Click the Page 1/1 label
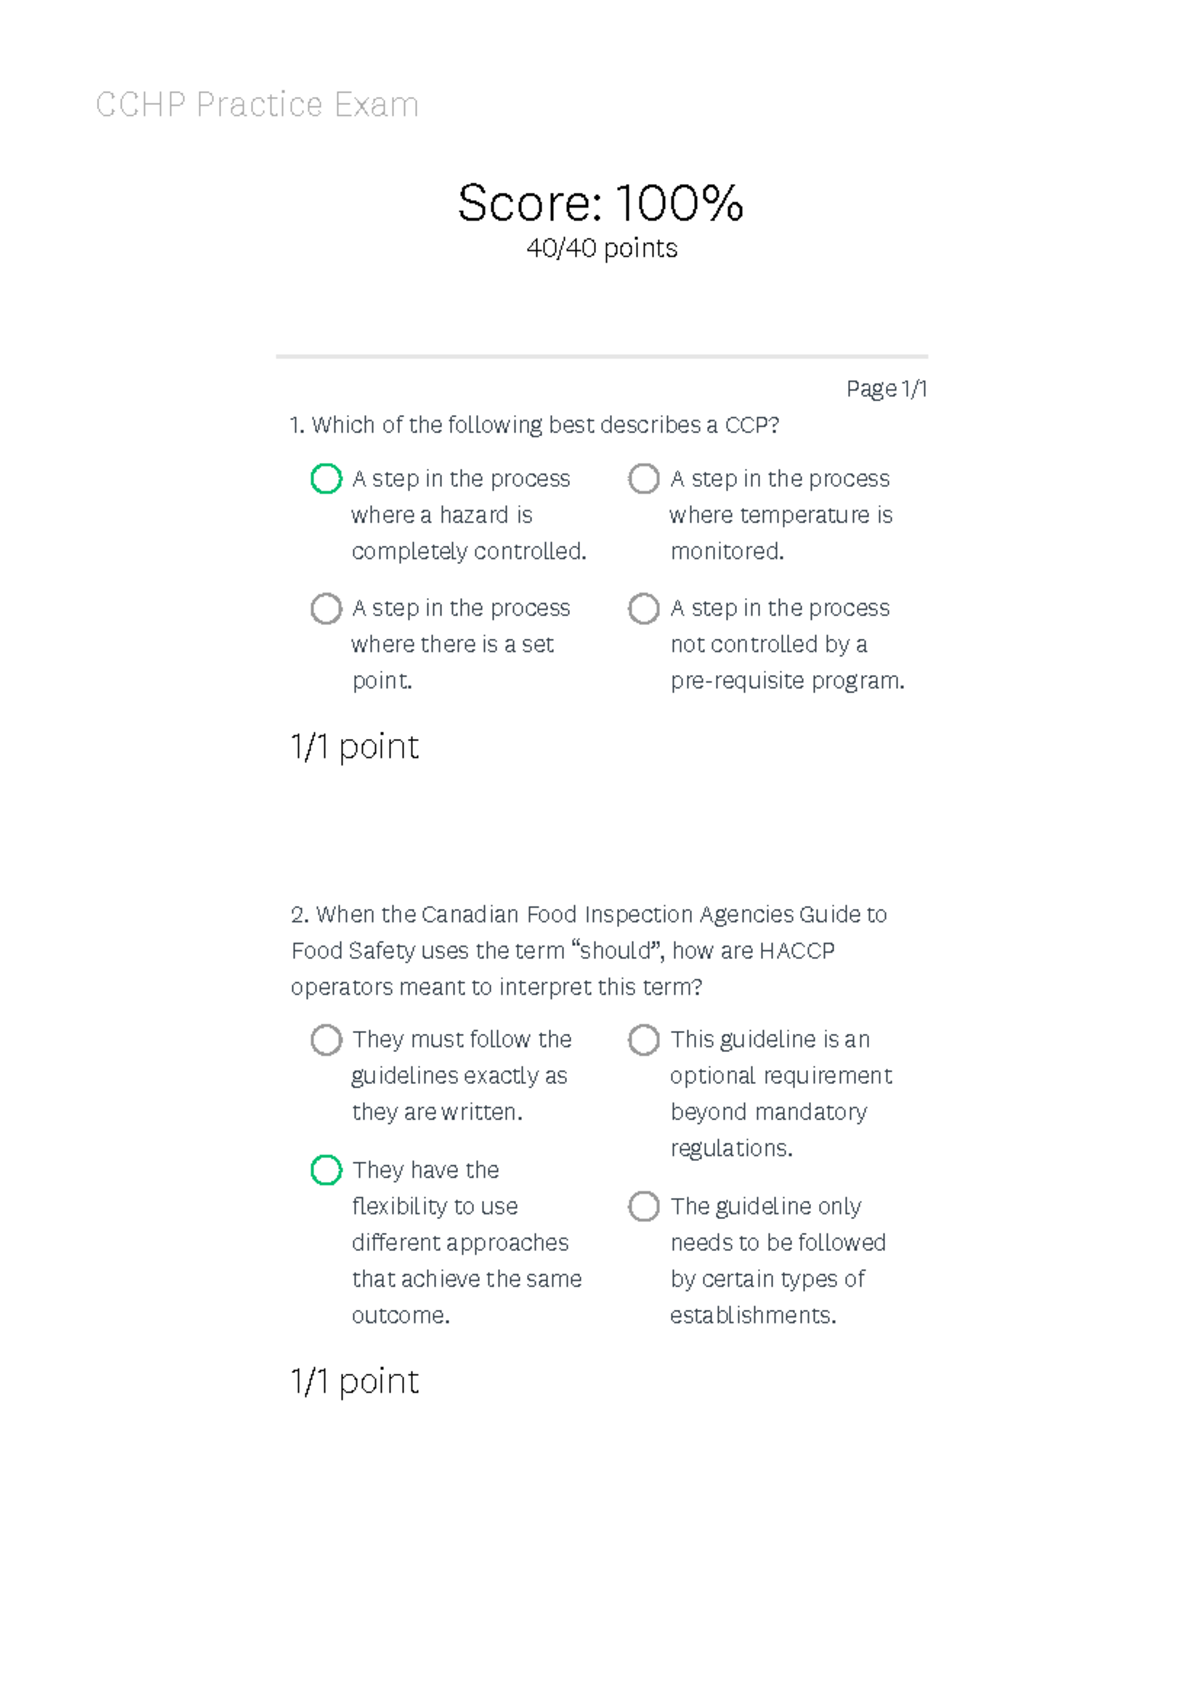The width and height of the screenshot is (1200, 1698). point(888,388)
